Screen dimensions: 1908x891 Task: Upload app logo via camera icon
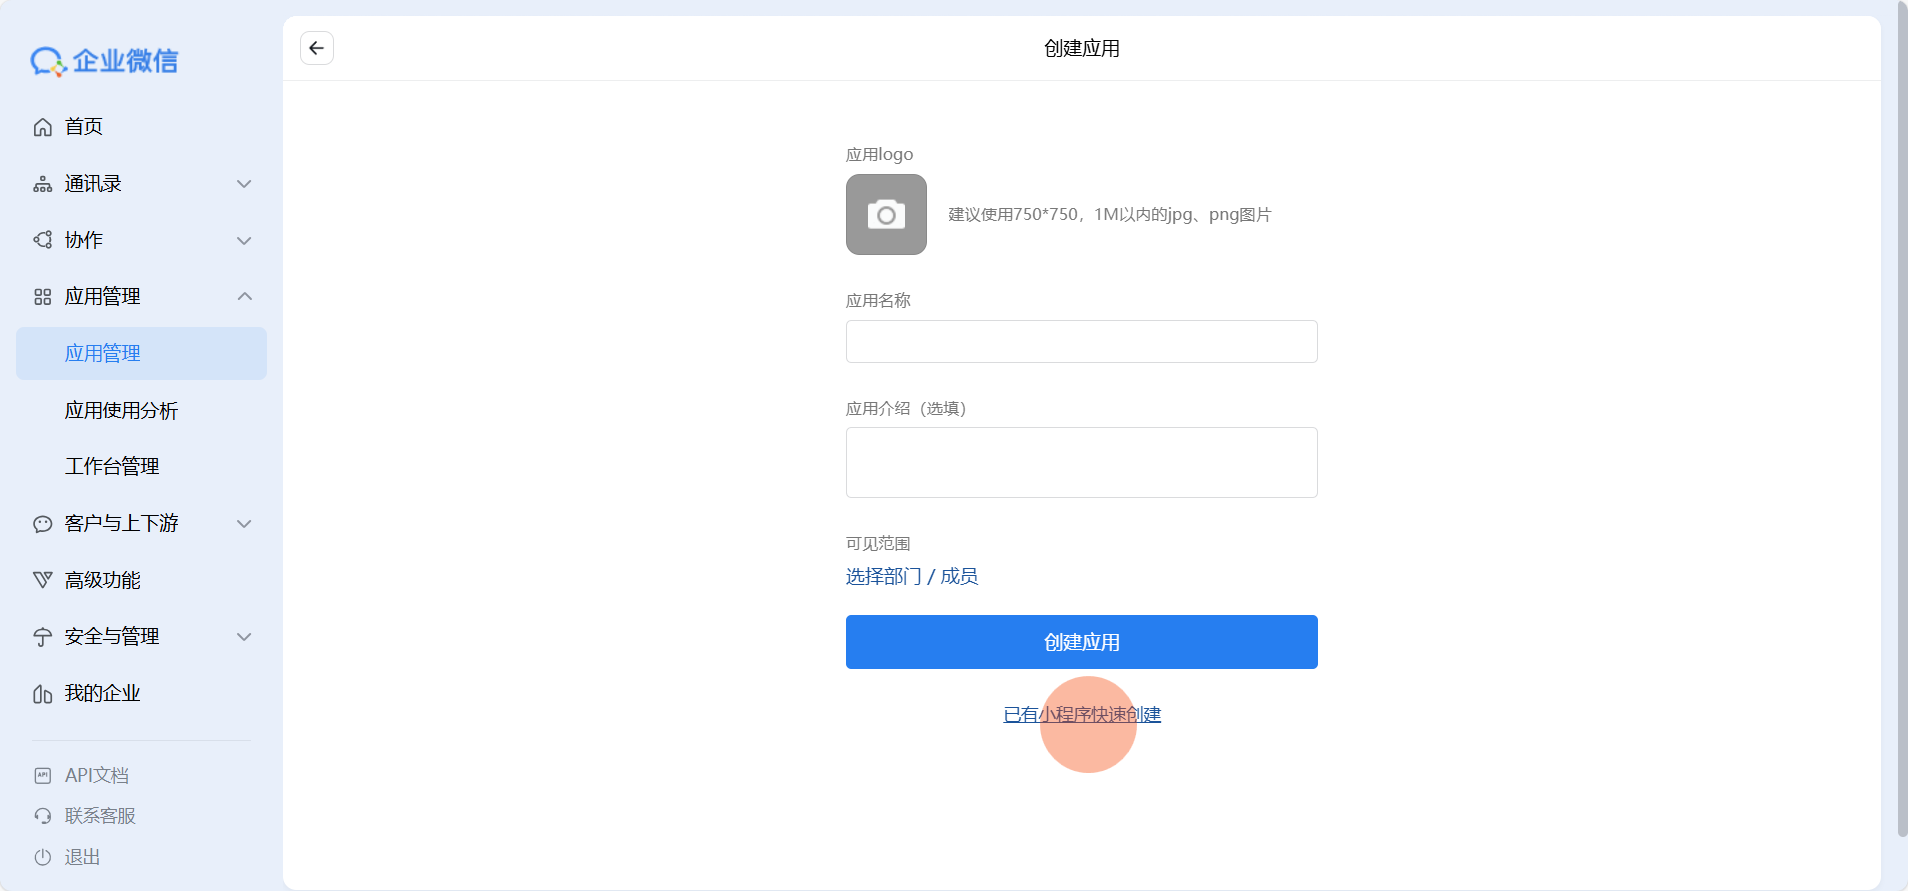click(x=886, y=215)
